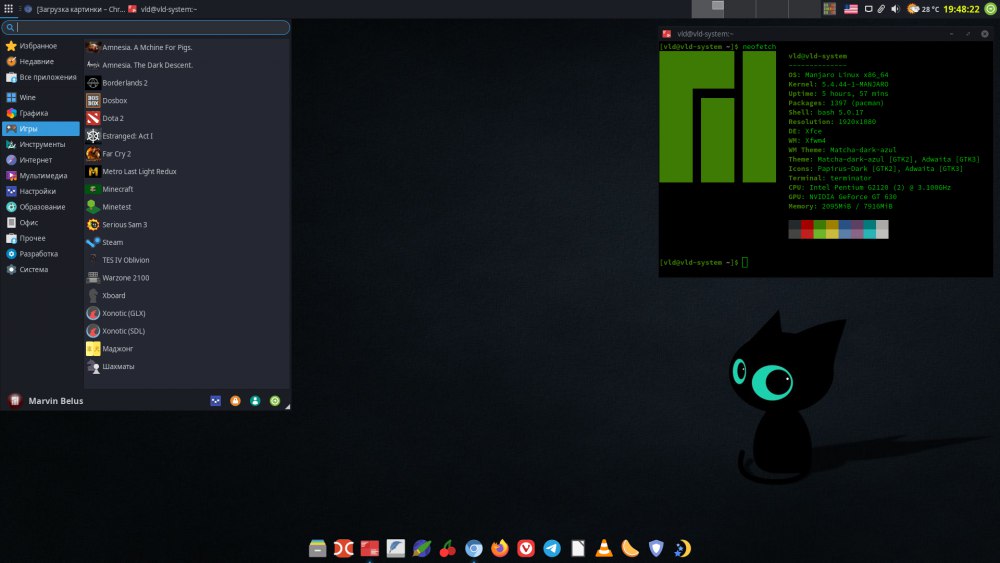Open Firefox from the dock
Screen dimensions: 1000x563
pyautogui.click(x=500, y=548)
